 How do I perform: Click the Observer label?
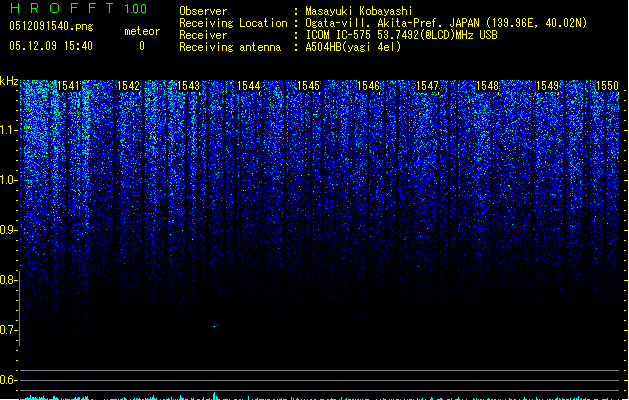coord(203,11)
